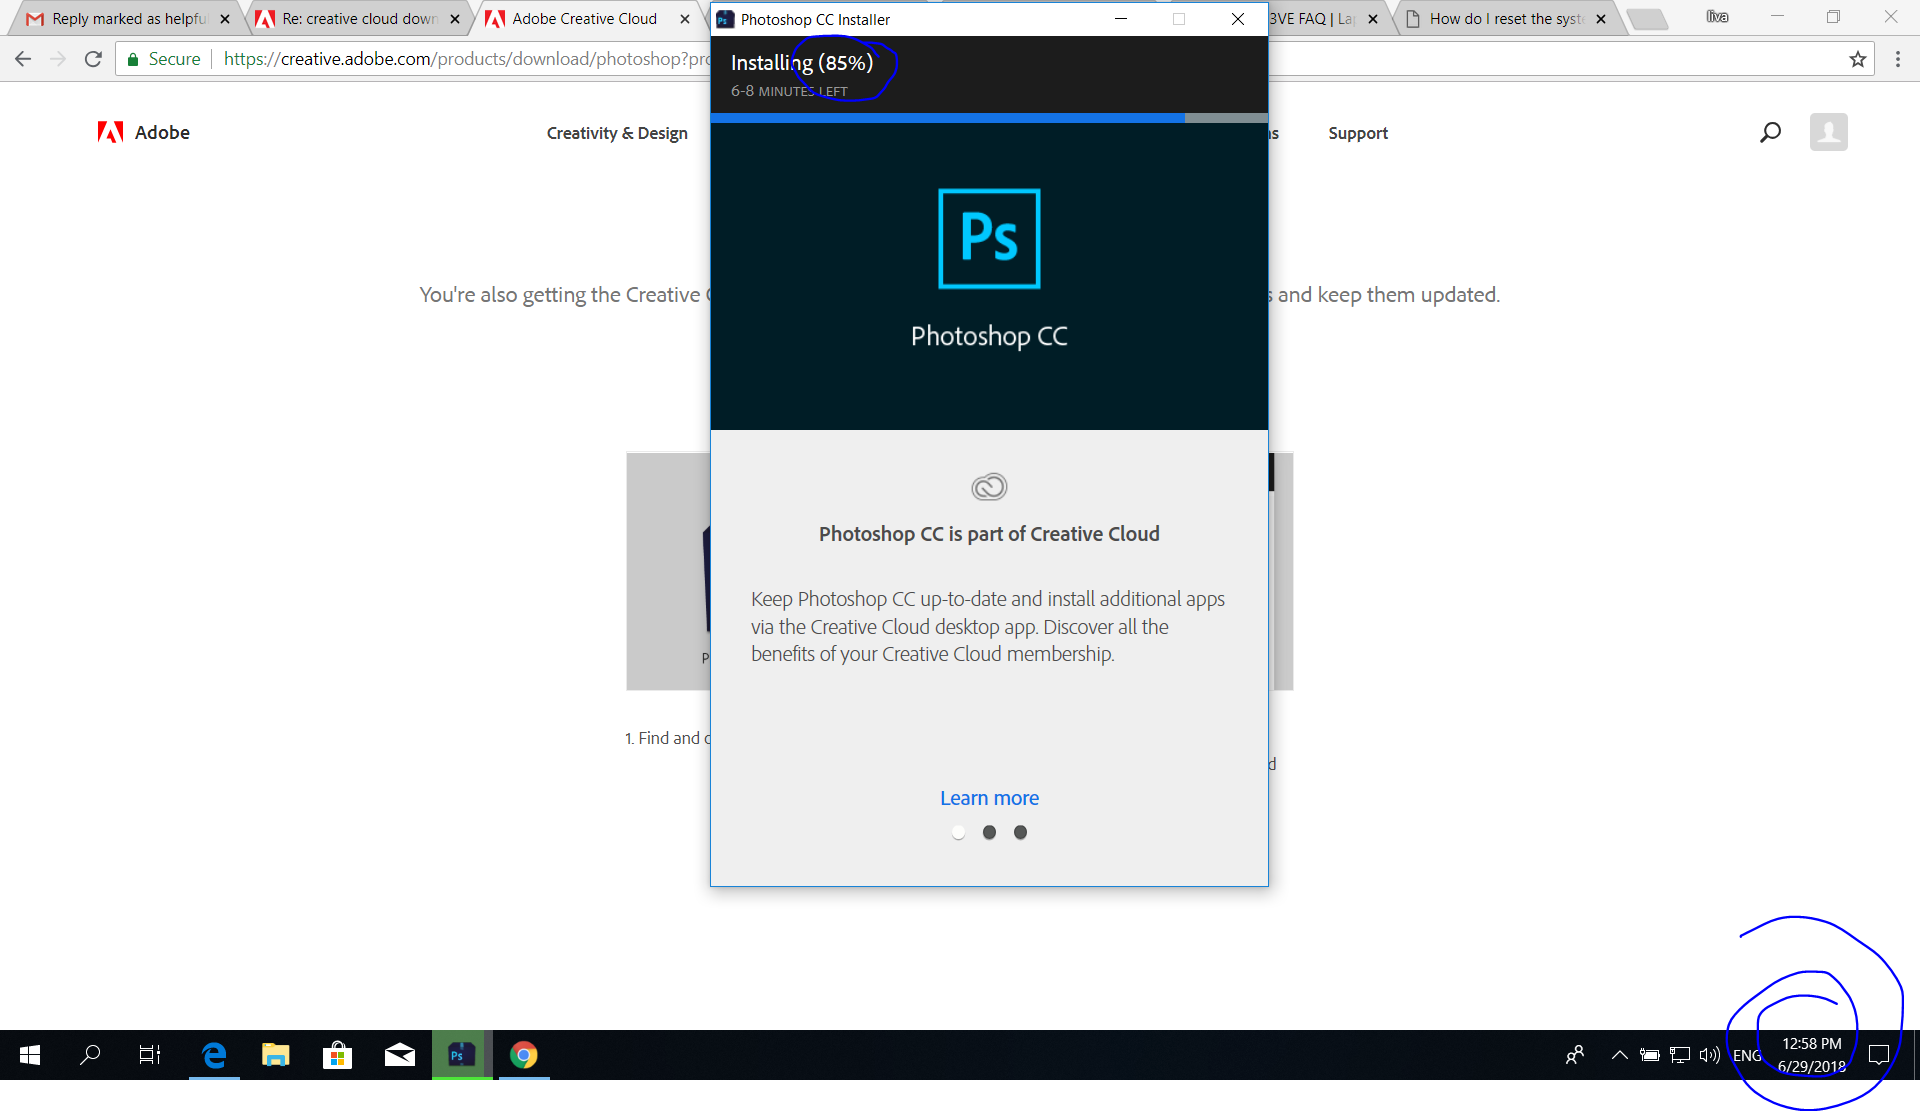The image size is (1920, 1111).
Task: Open Learn more link in installer
Action: [989, 798]
